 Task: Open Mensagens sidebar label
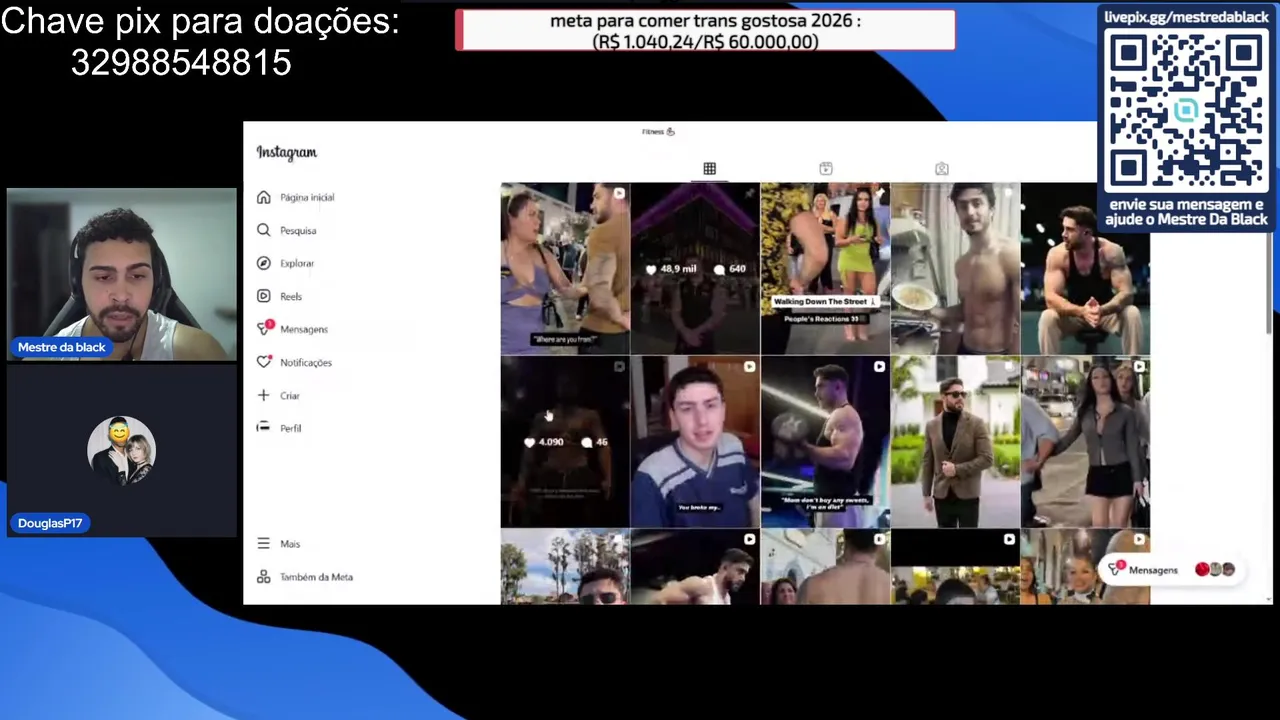click(x=304, y=329)
